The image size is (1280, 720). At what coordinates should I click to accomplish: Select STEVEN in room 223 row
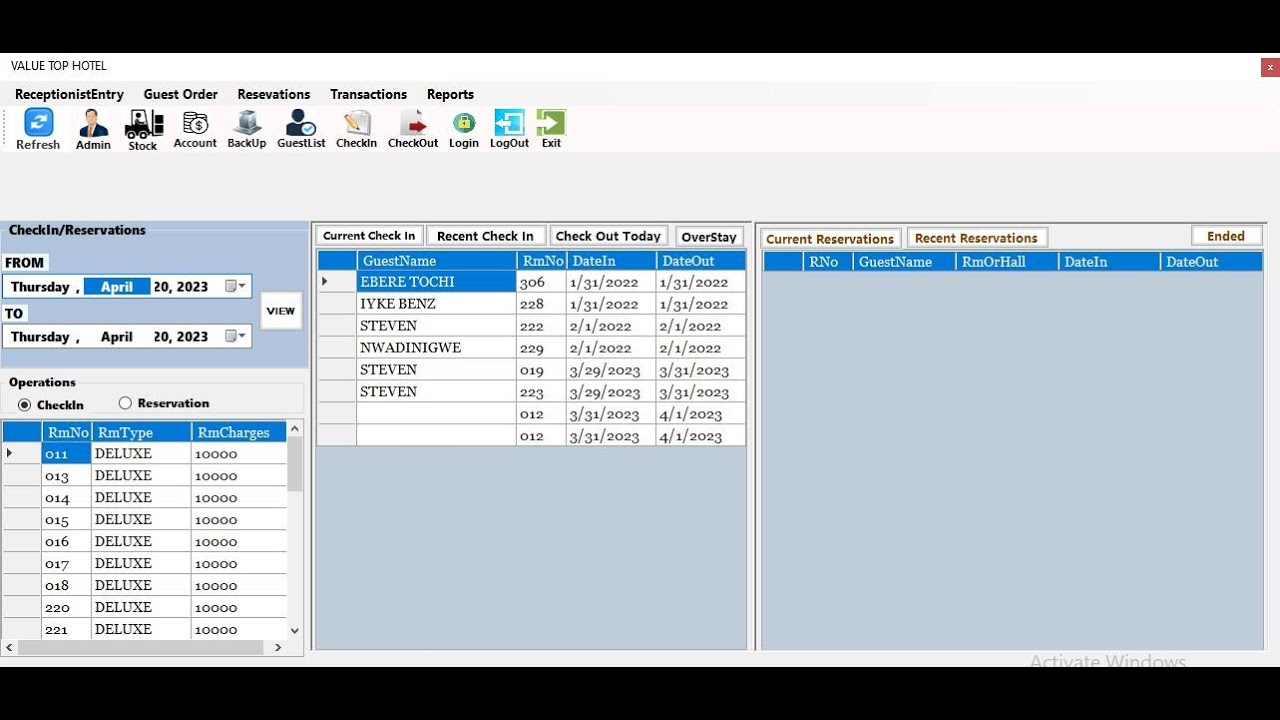click(531, 392)
